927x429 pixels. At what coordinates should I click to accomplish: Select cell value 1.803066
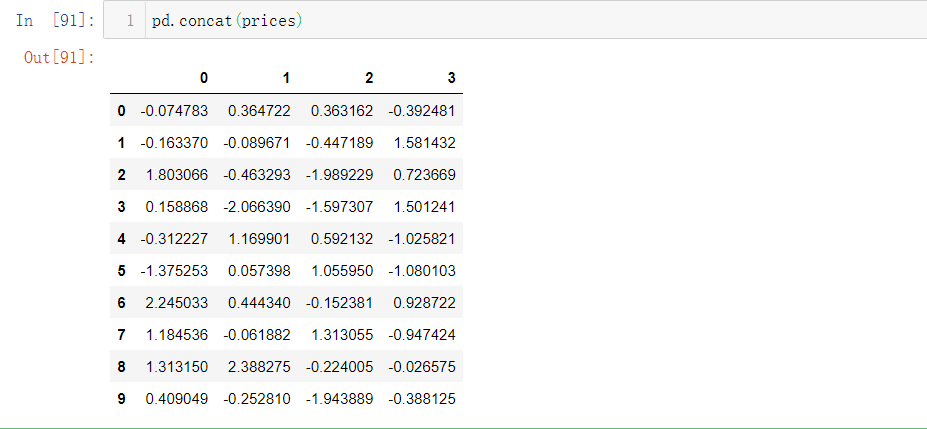pyautogui.click(x=177, y=175)
